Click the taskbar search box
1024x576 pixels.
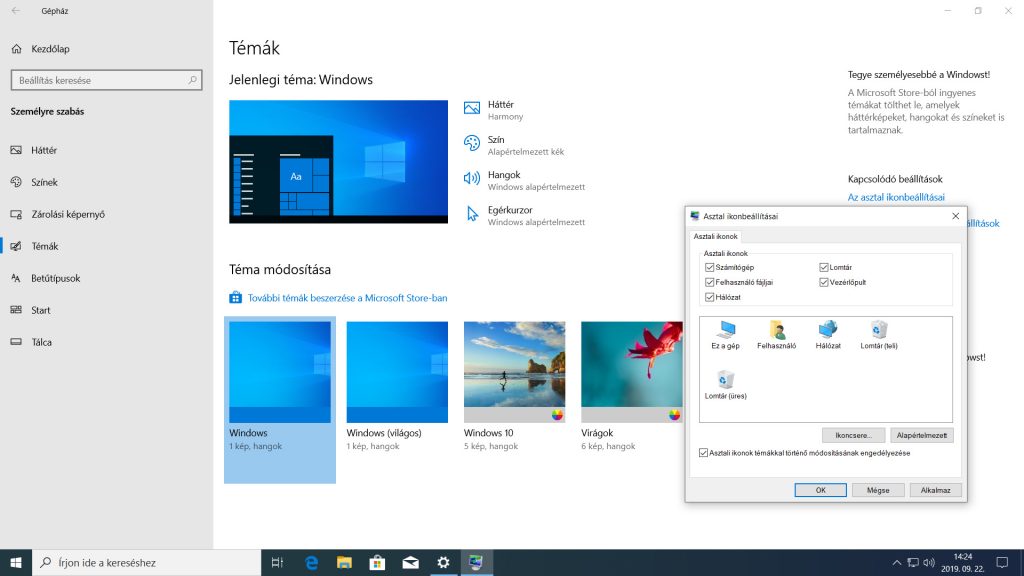coord(146,562)
